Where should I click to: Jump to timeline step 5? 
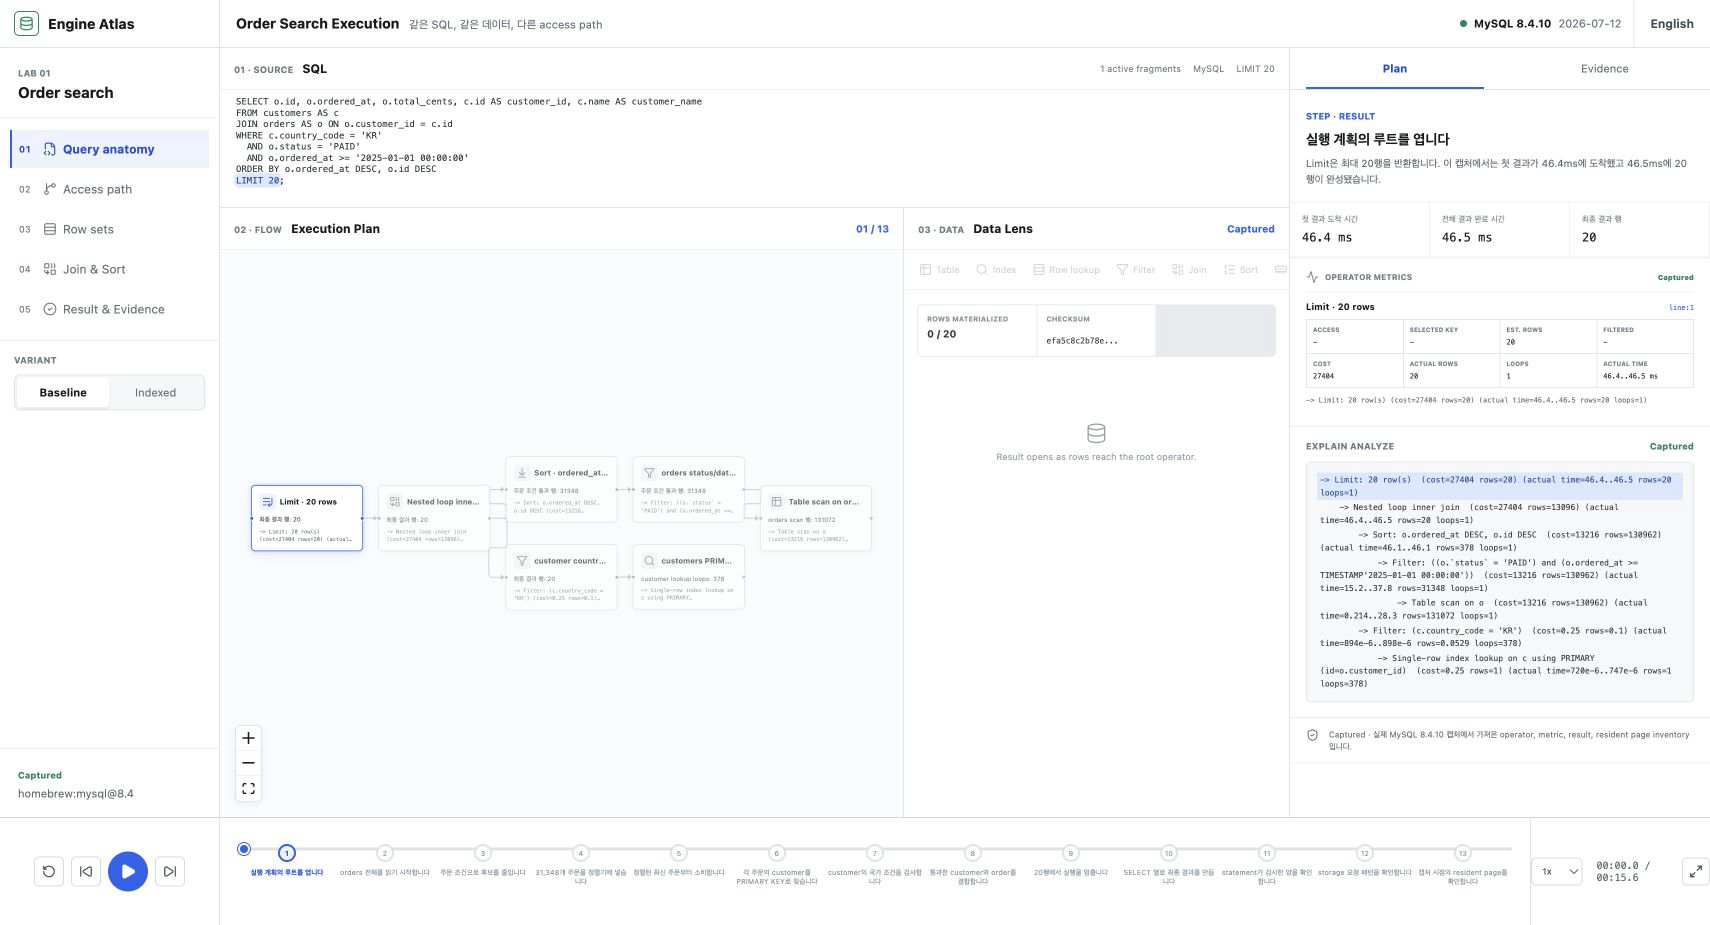(679, 853)
